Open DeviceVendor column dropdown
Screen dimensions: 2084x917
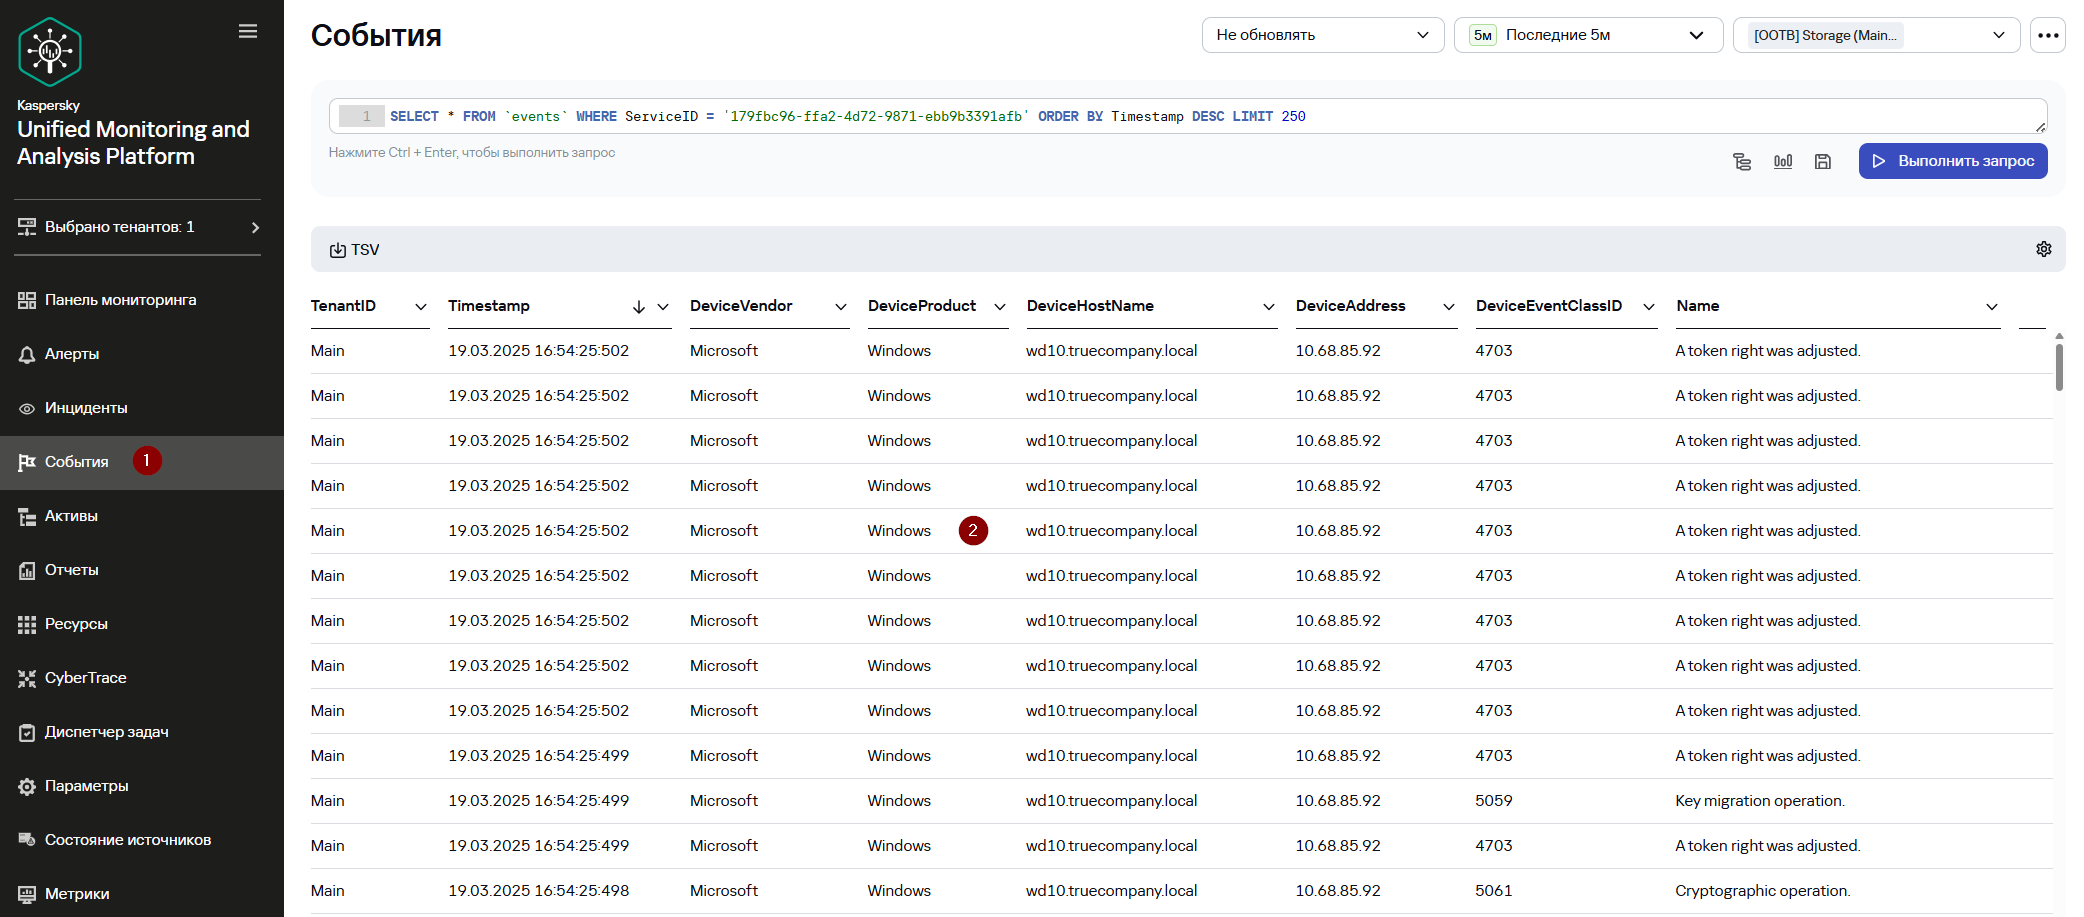841,307
